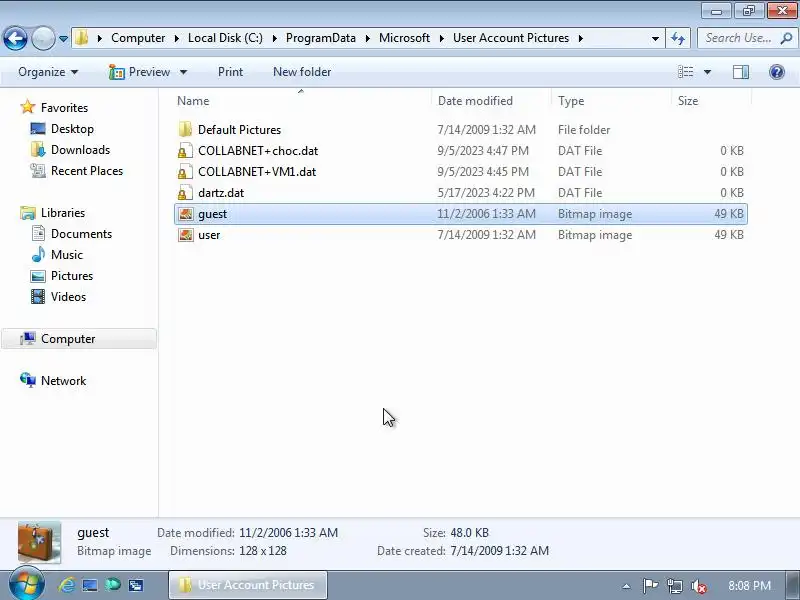Expand arrow after ProgramData in breadcrumb

point(367,38)
